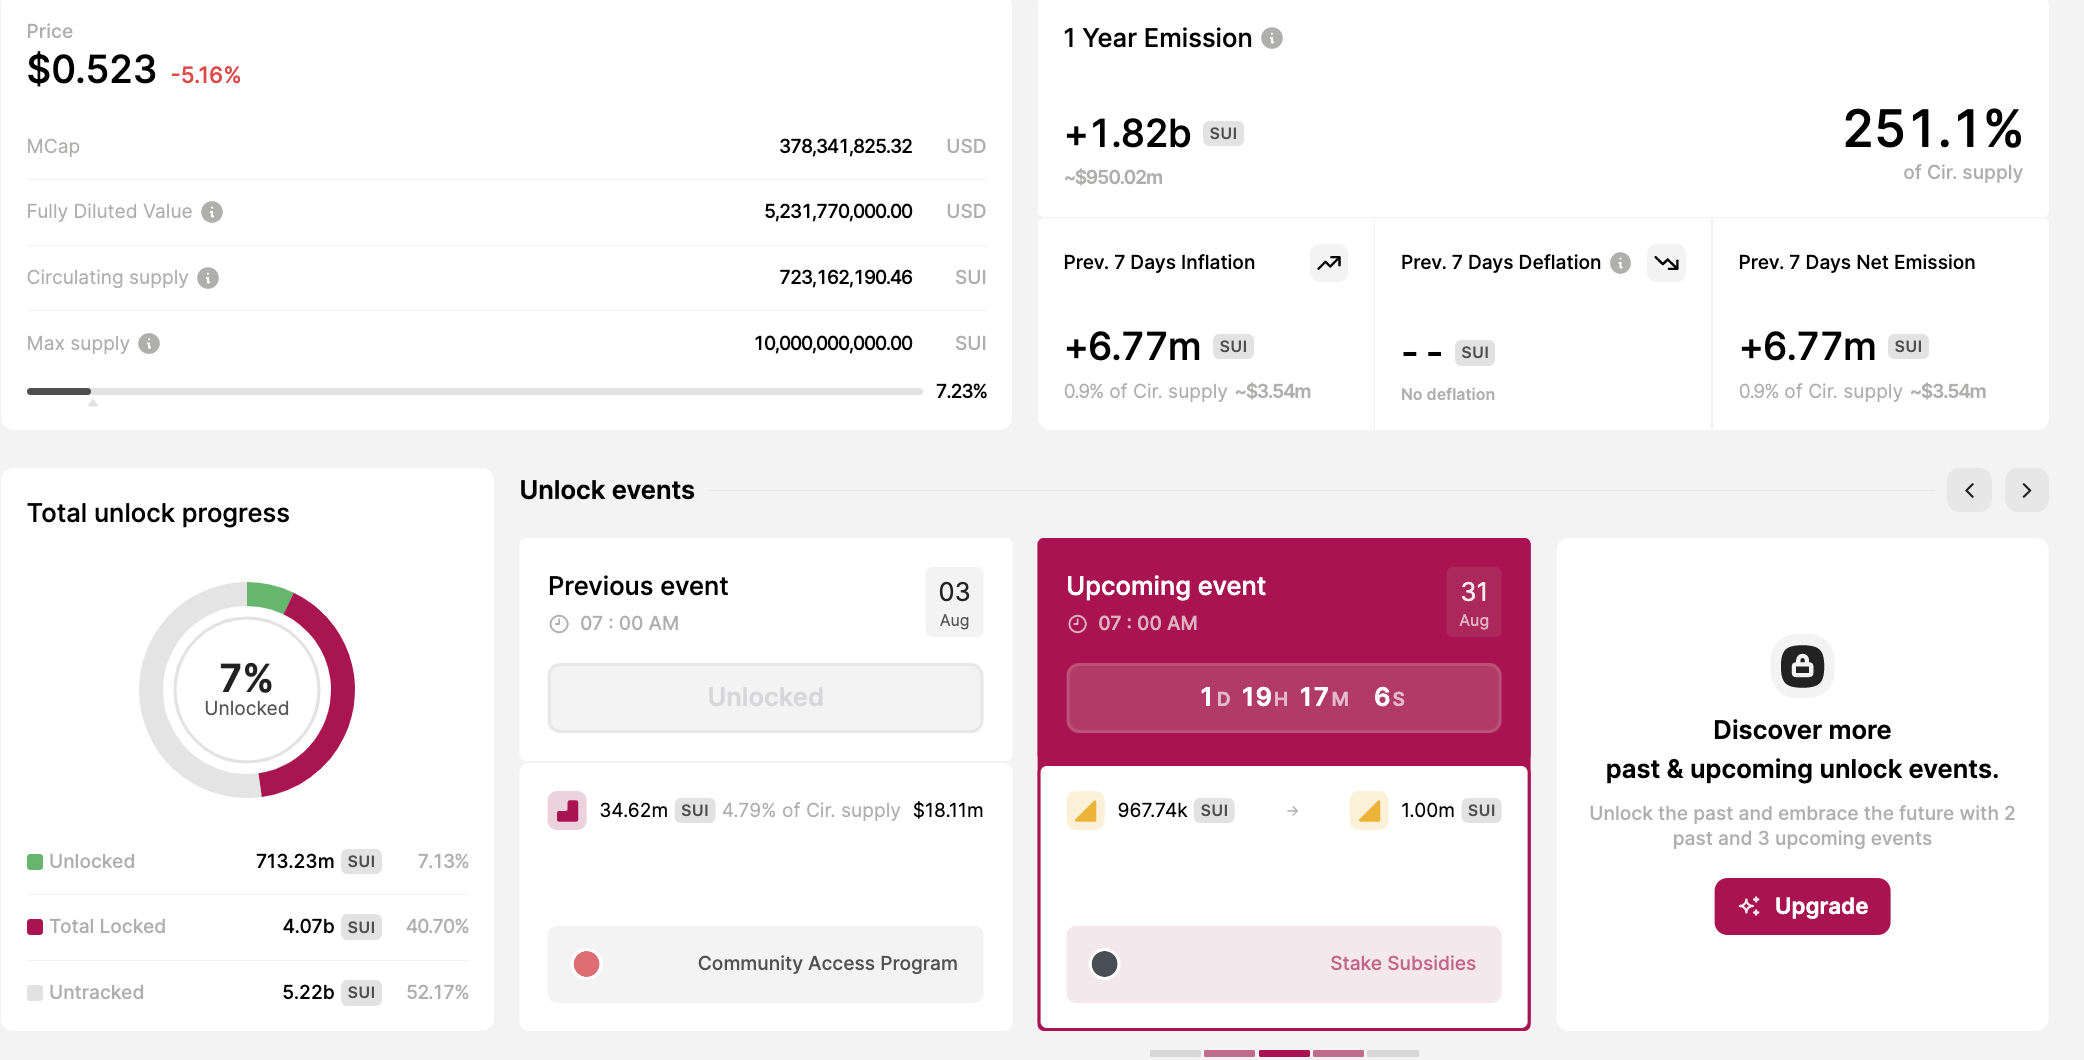Go to previous unlock events with left chevron
The width and height of the screenshot is (2084, 1060).
tap(1969, 490)
